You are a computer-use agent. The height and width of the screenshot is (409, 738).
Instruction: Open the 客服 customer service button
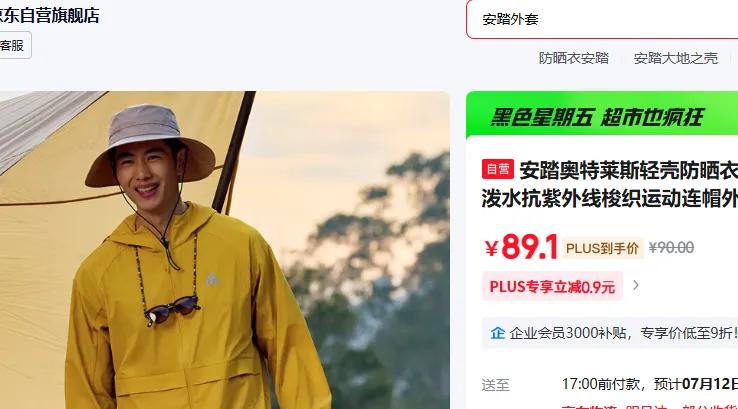coord(12,46)
